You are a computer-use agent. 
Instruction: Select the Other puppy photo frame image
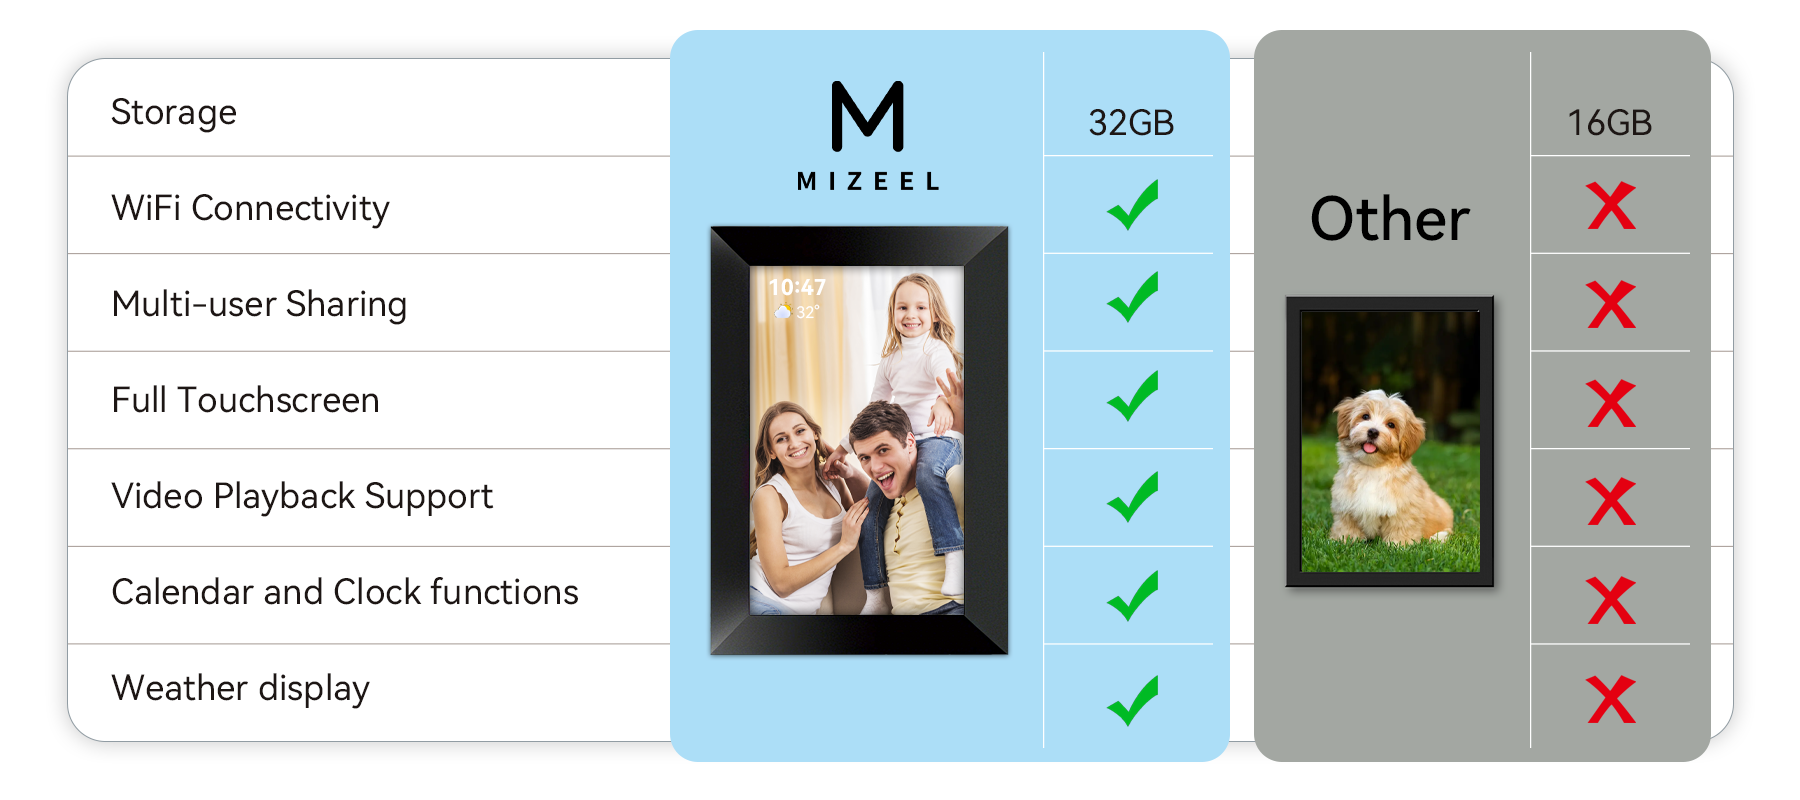tap(1390, 441)
